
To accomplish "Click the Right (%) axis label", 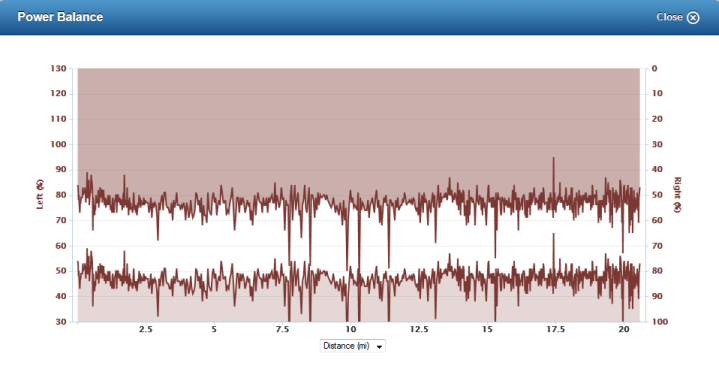I will point(677,194).
